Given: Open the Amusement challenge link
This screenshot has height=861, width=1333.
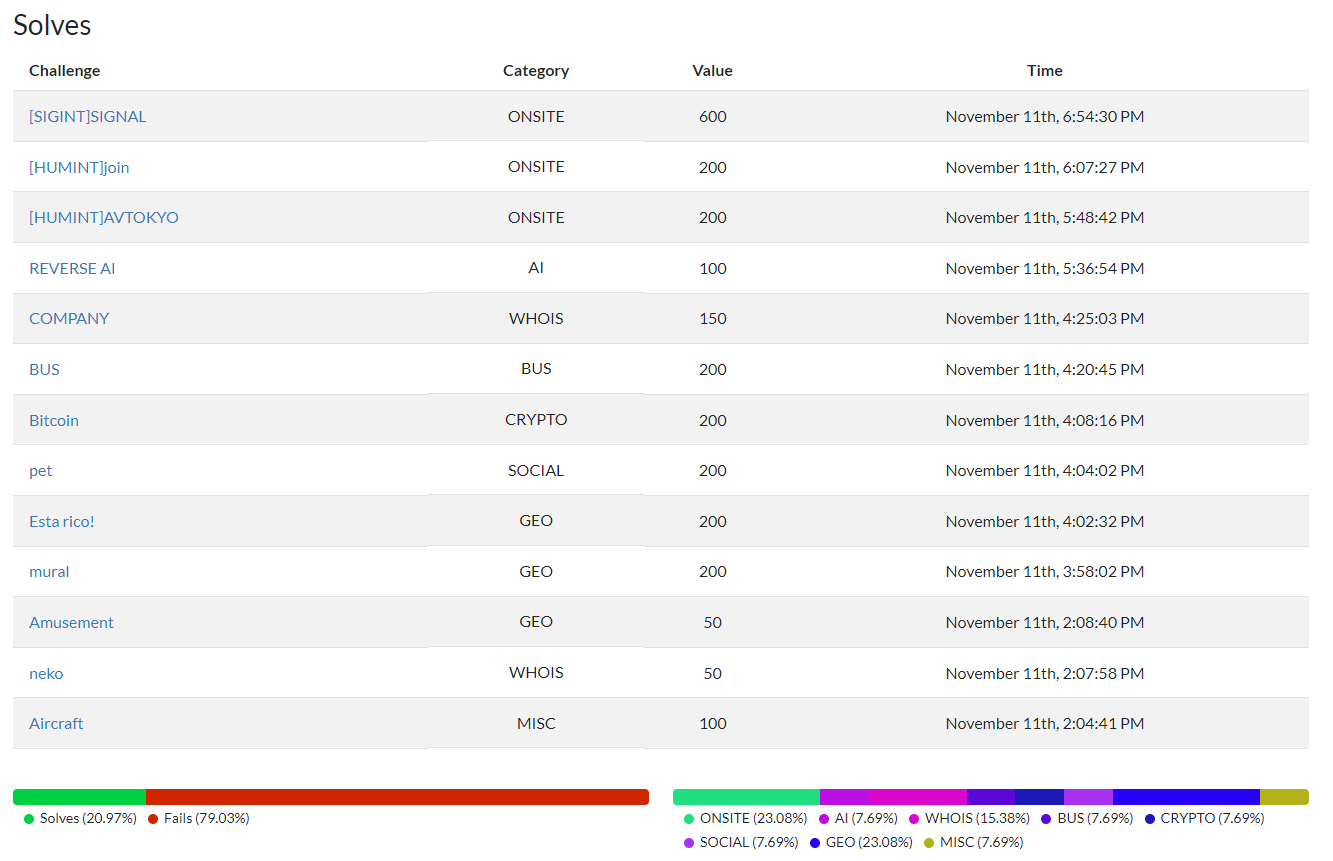Looking at the screenshot, I should pos(71,622).
